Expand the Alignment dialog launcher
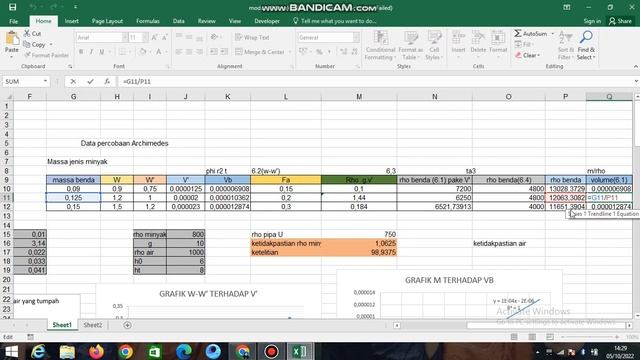 click(x=292, y=67)
